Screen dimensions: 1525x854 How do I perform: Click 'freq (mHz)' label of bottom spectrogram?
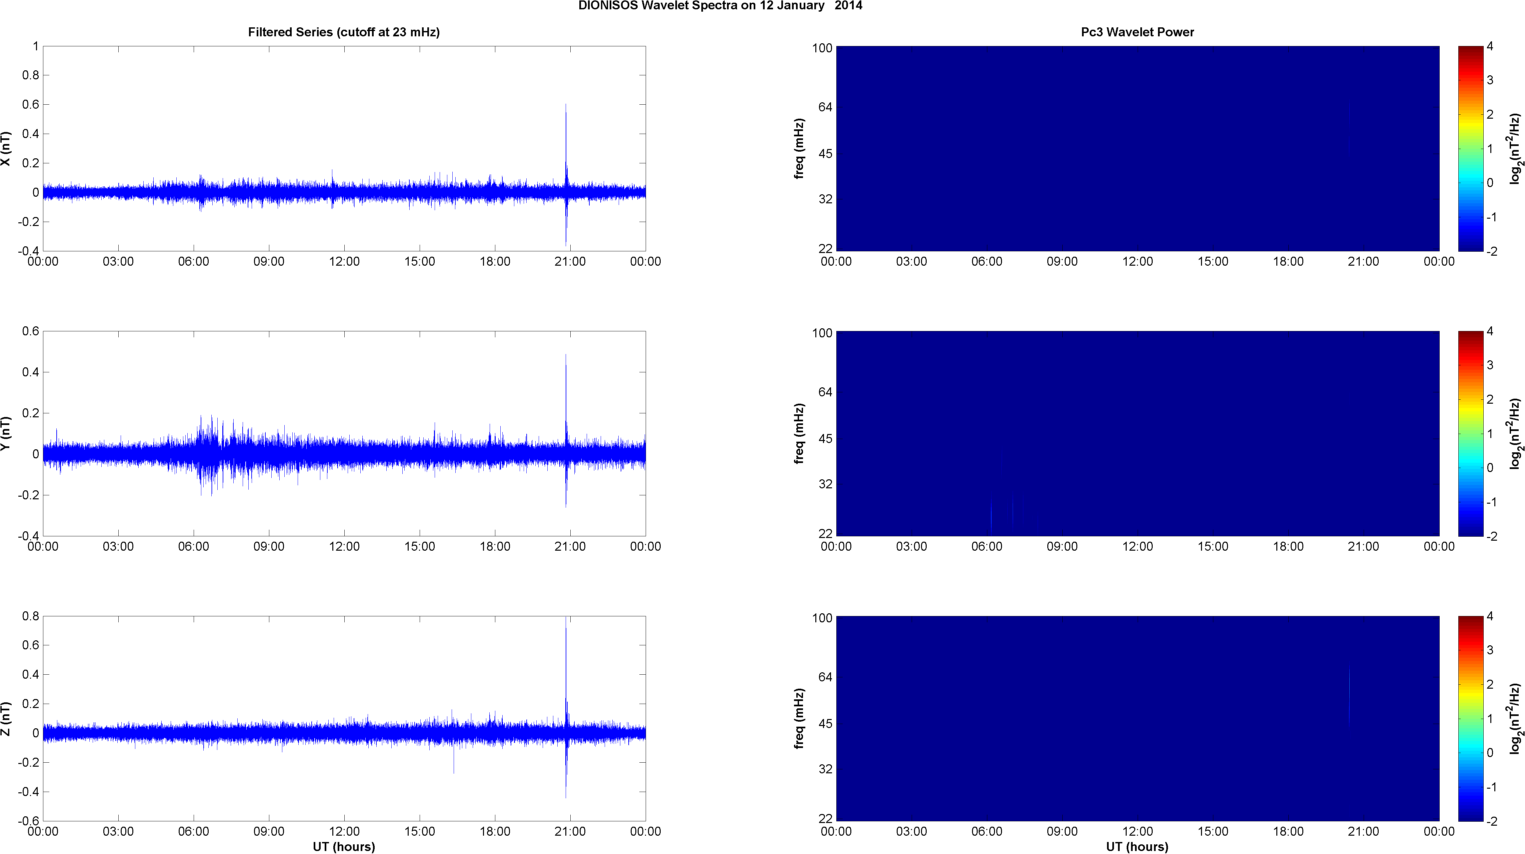pos(800,719)
